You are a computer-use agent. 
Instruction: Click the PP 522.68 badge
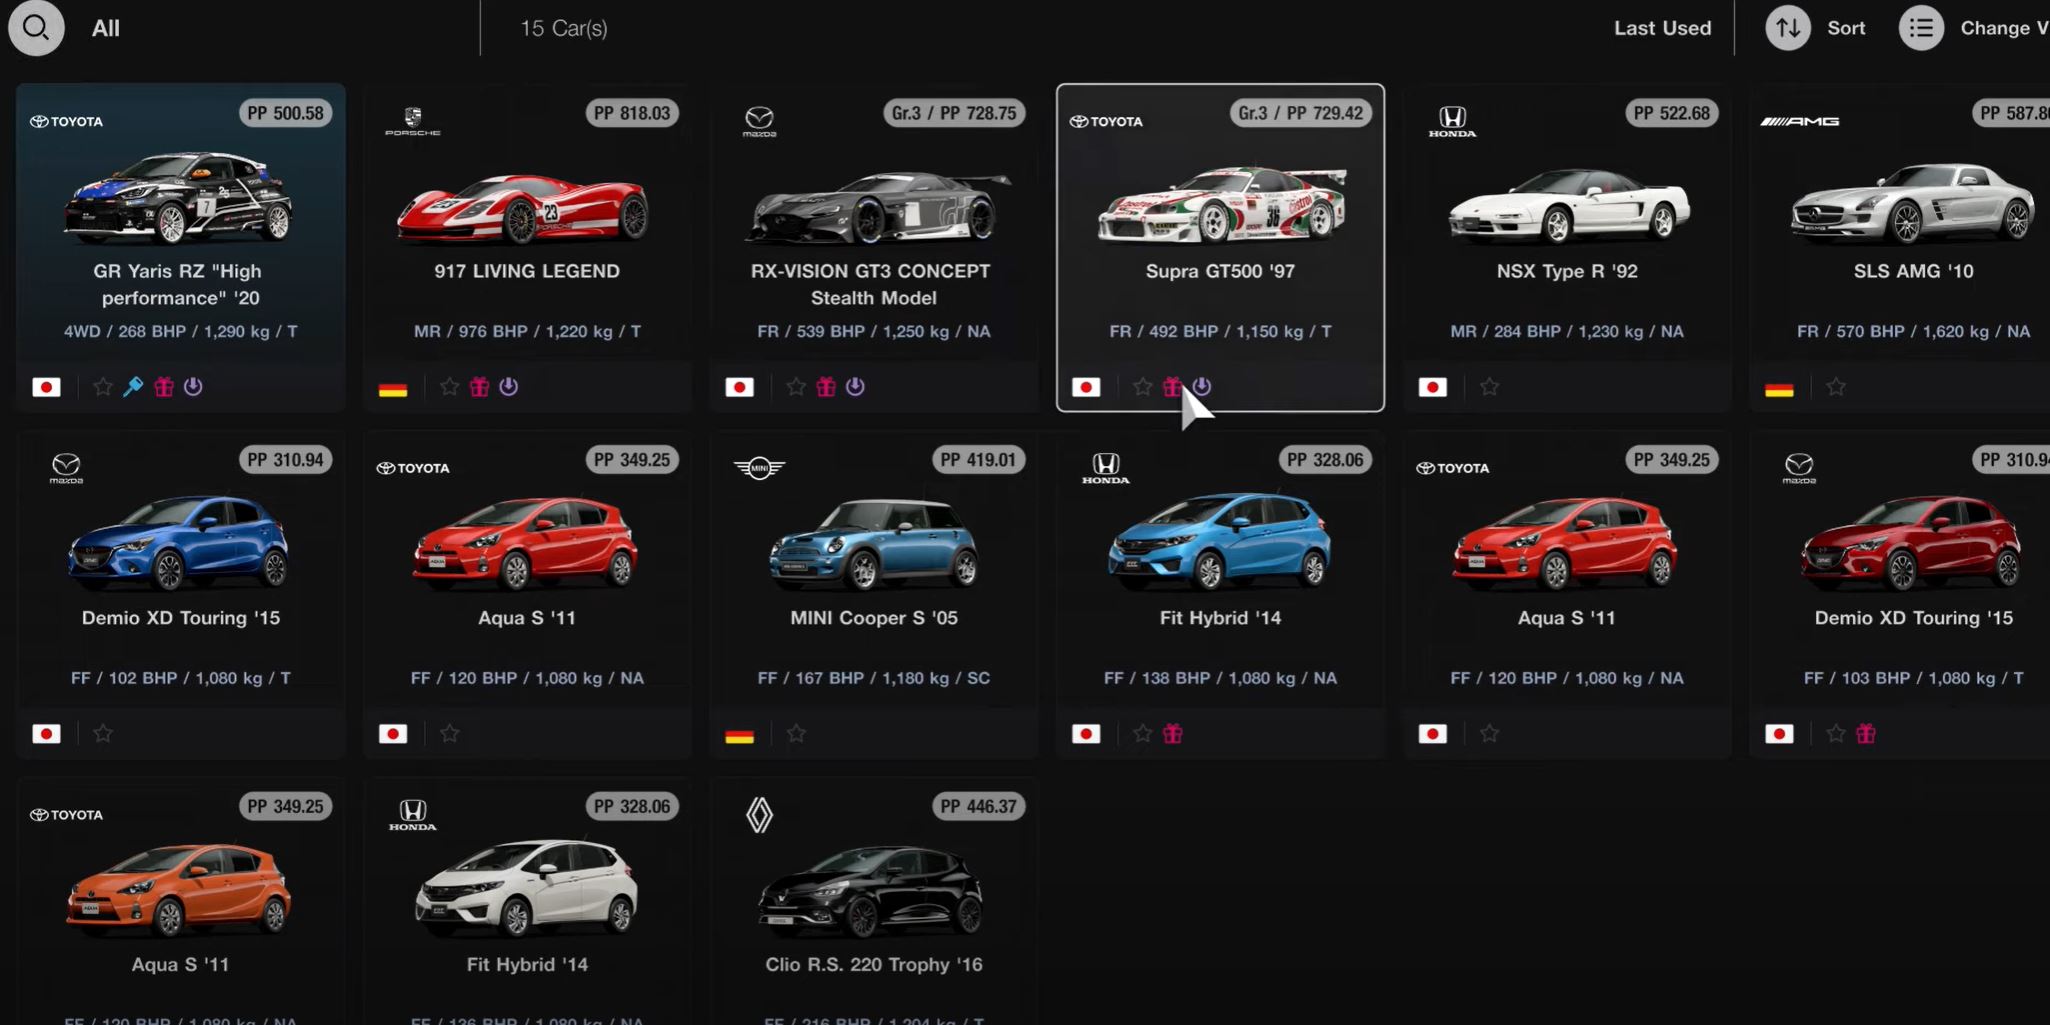pos(1672,113)
